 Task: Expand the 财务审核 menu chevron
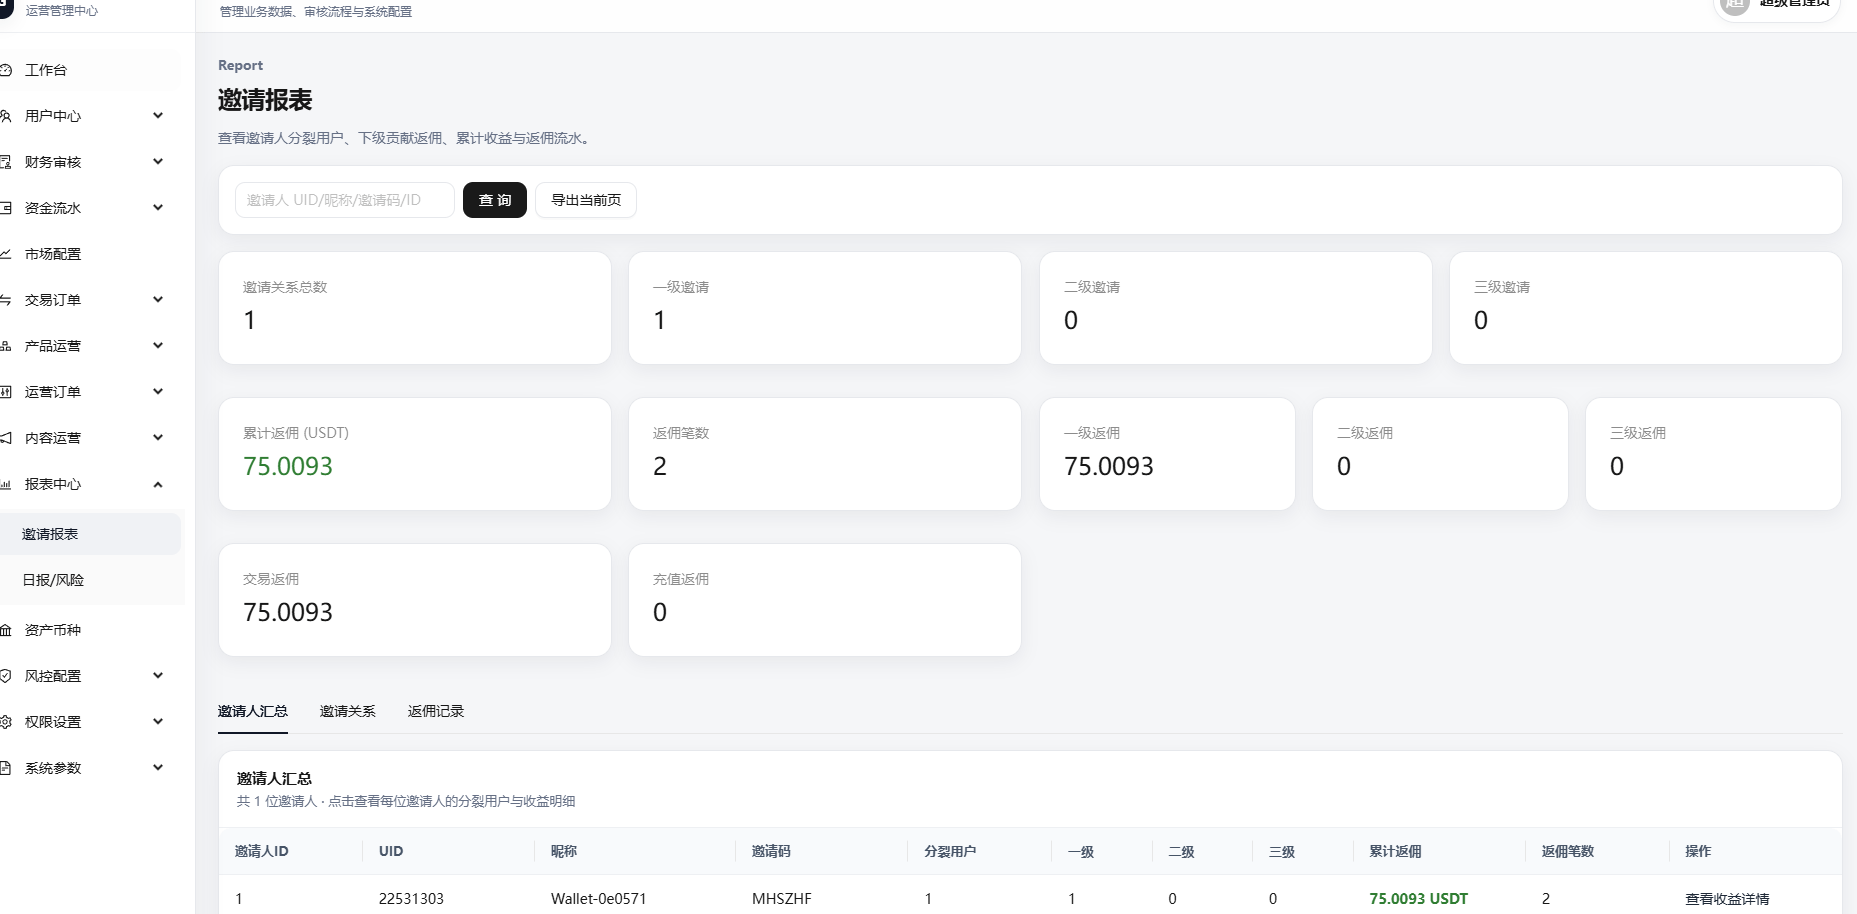point(158,162)
